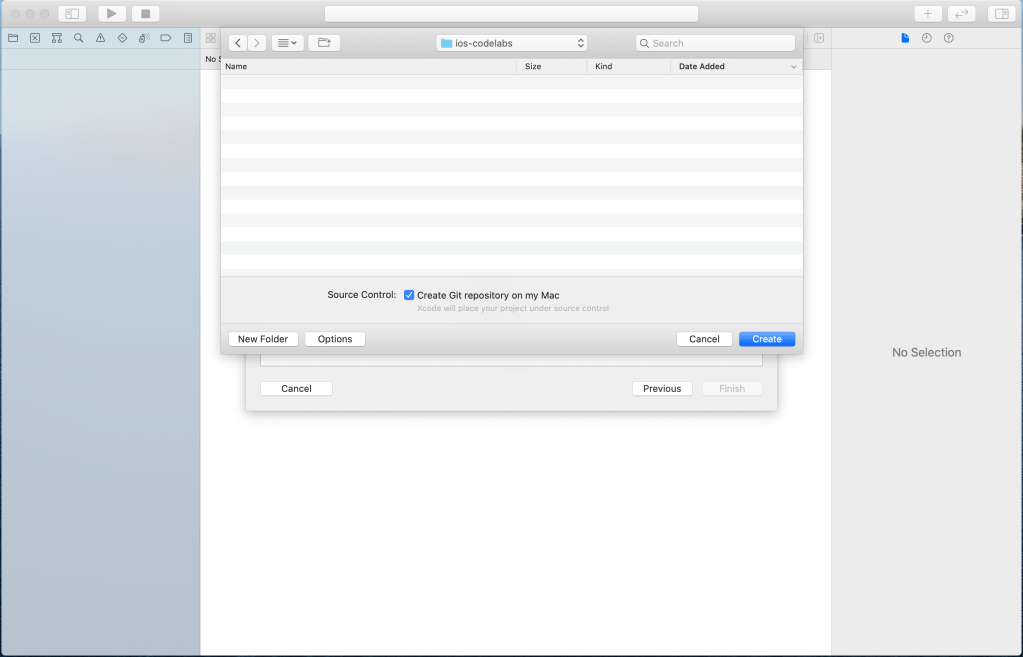
Task: Click the Stop button in toolbar
Action: click(x=145, y=14)
